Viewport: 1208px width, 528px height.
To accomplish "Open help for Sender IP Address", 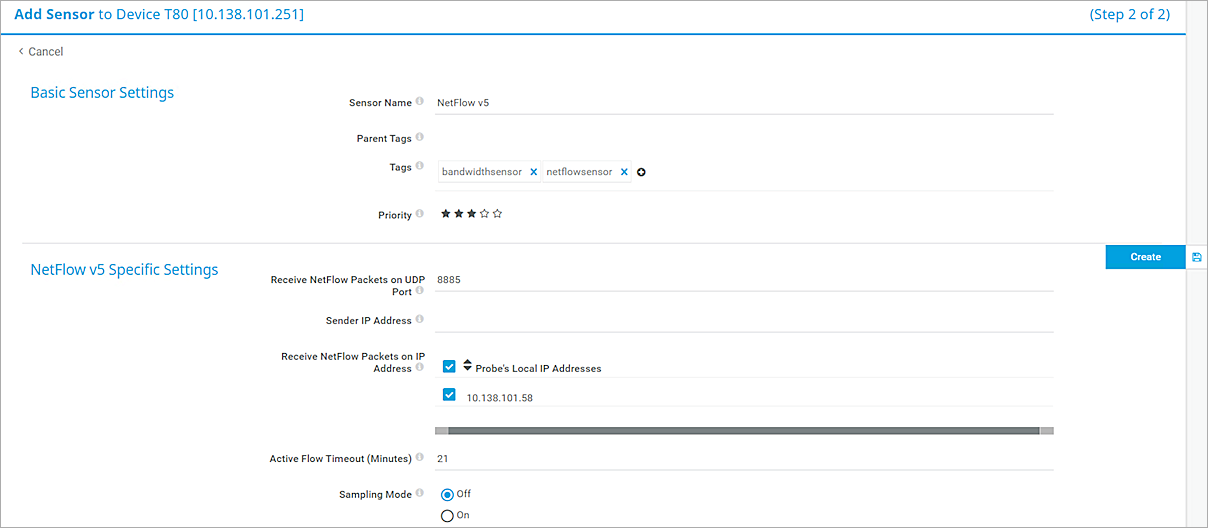I will pos(420,320).
